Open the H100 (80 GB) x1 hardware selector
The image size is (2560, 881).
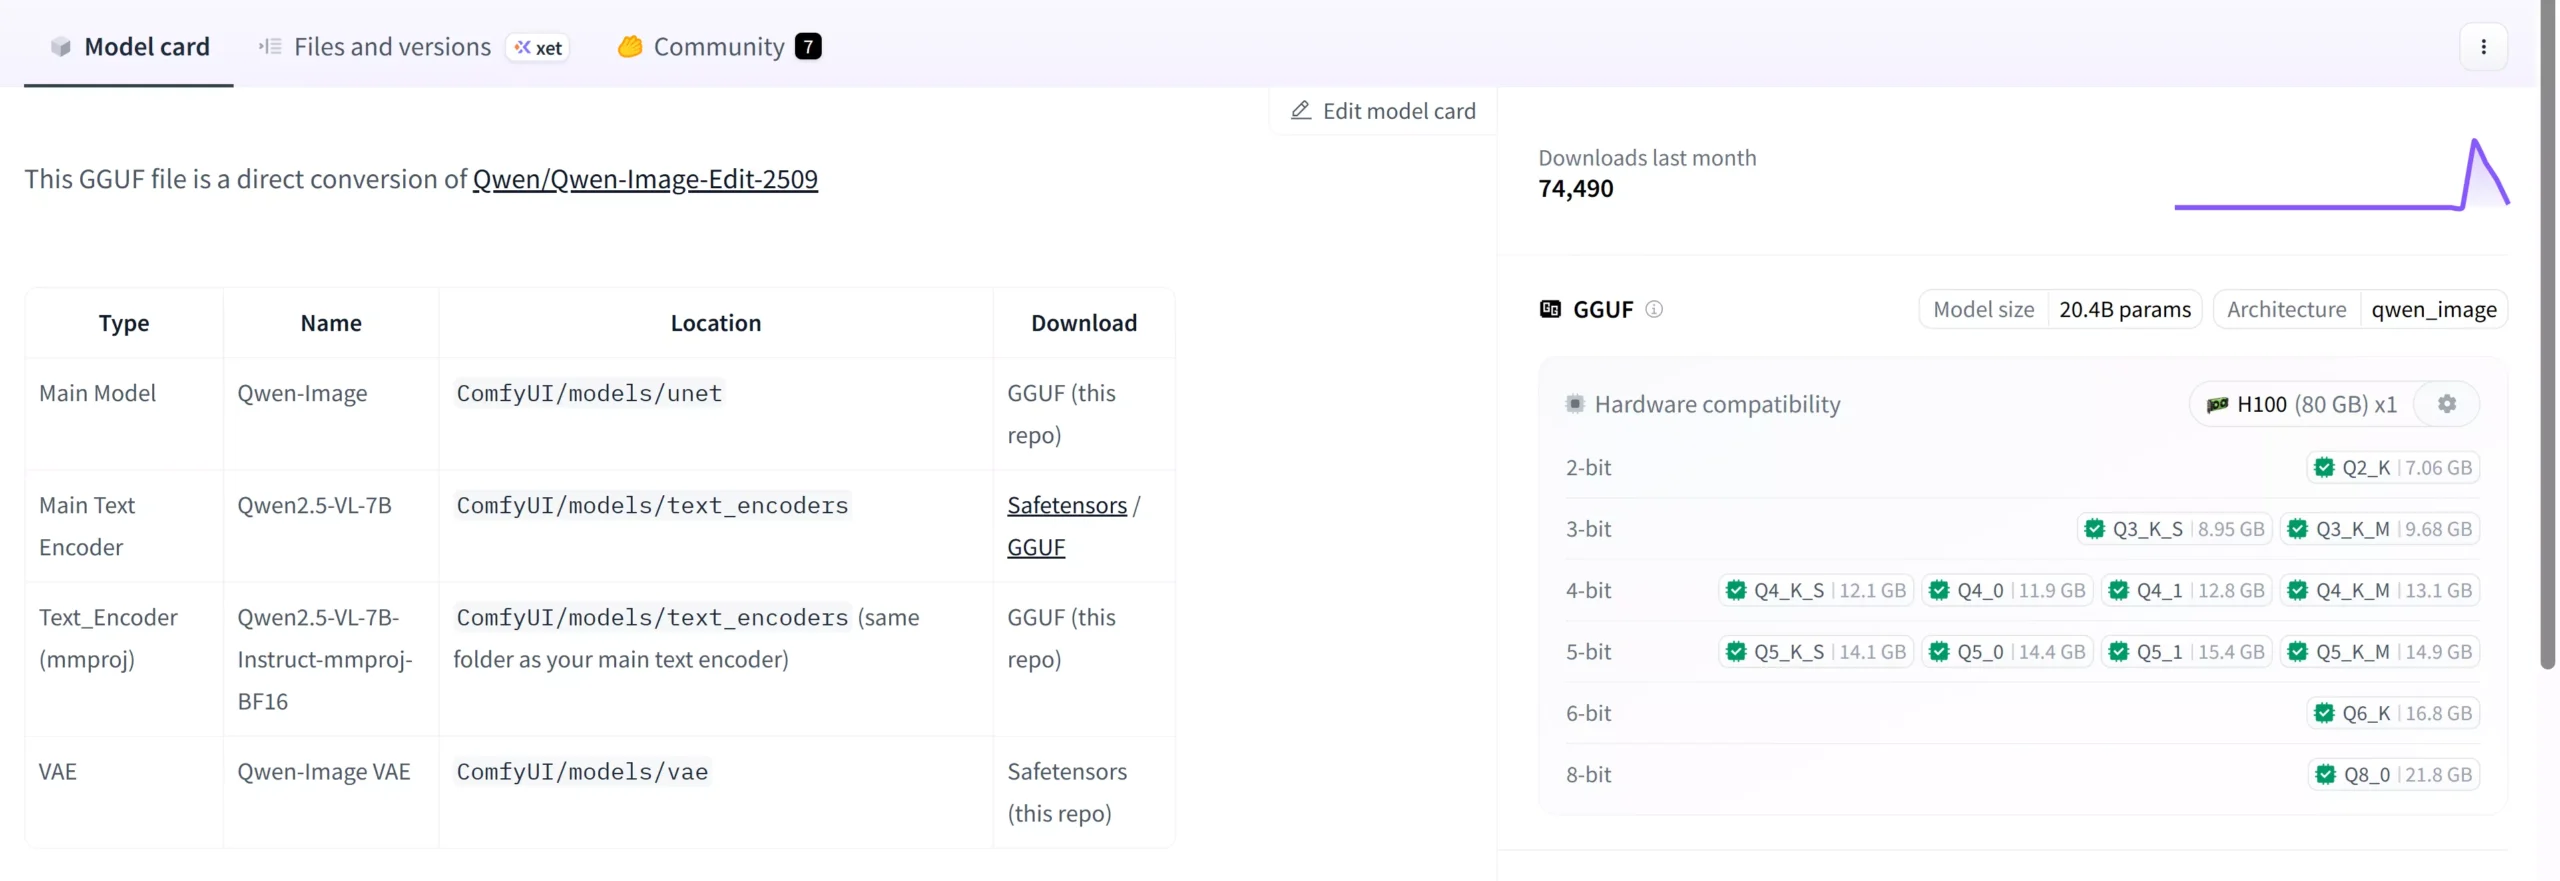2301,404
